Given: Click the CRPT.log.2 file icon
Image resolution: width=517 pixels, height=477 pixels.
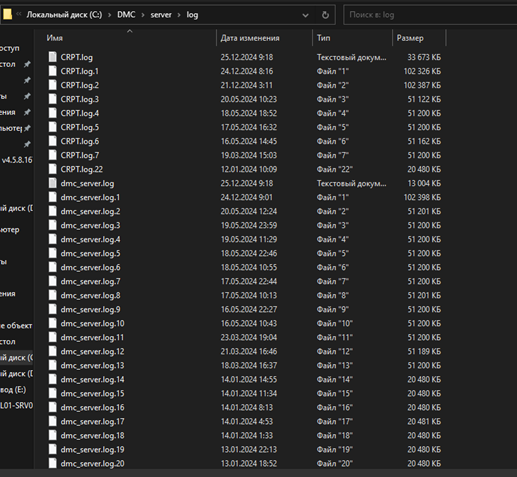Looking at the screenshot, I should coord(52,85).
